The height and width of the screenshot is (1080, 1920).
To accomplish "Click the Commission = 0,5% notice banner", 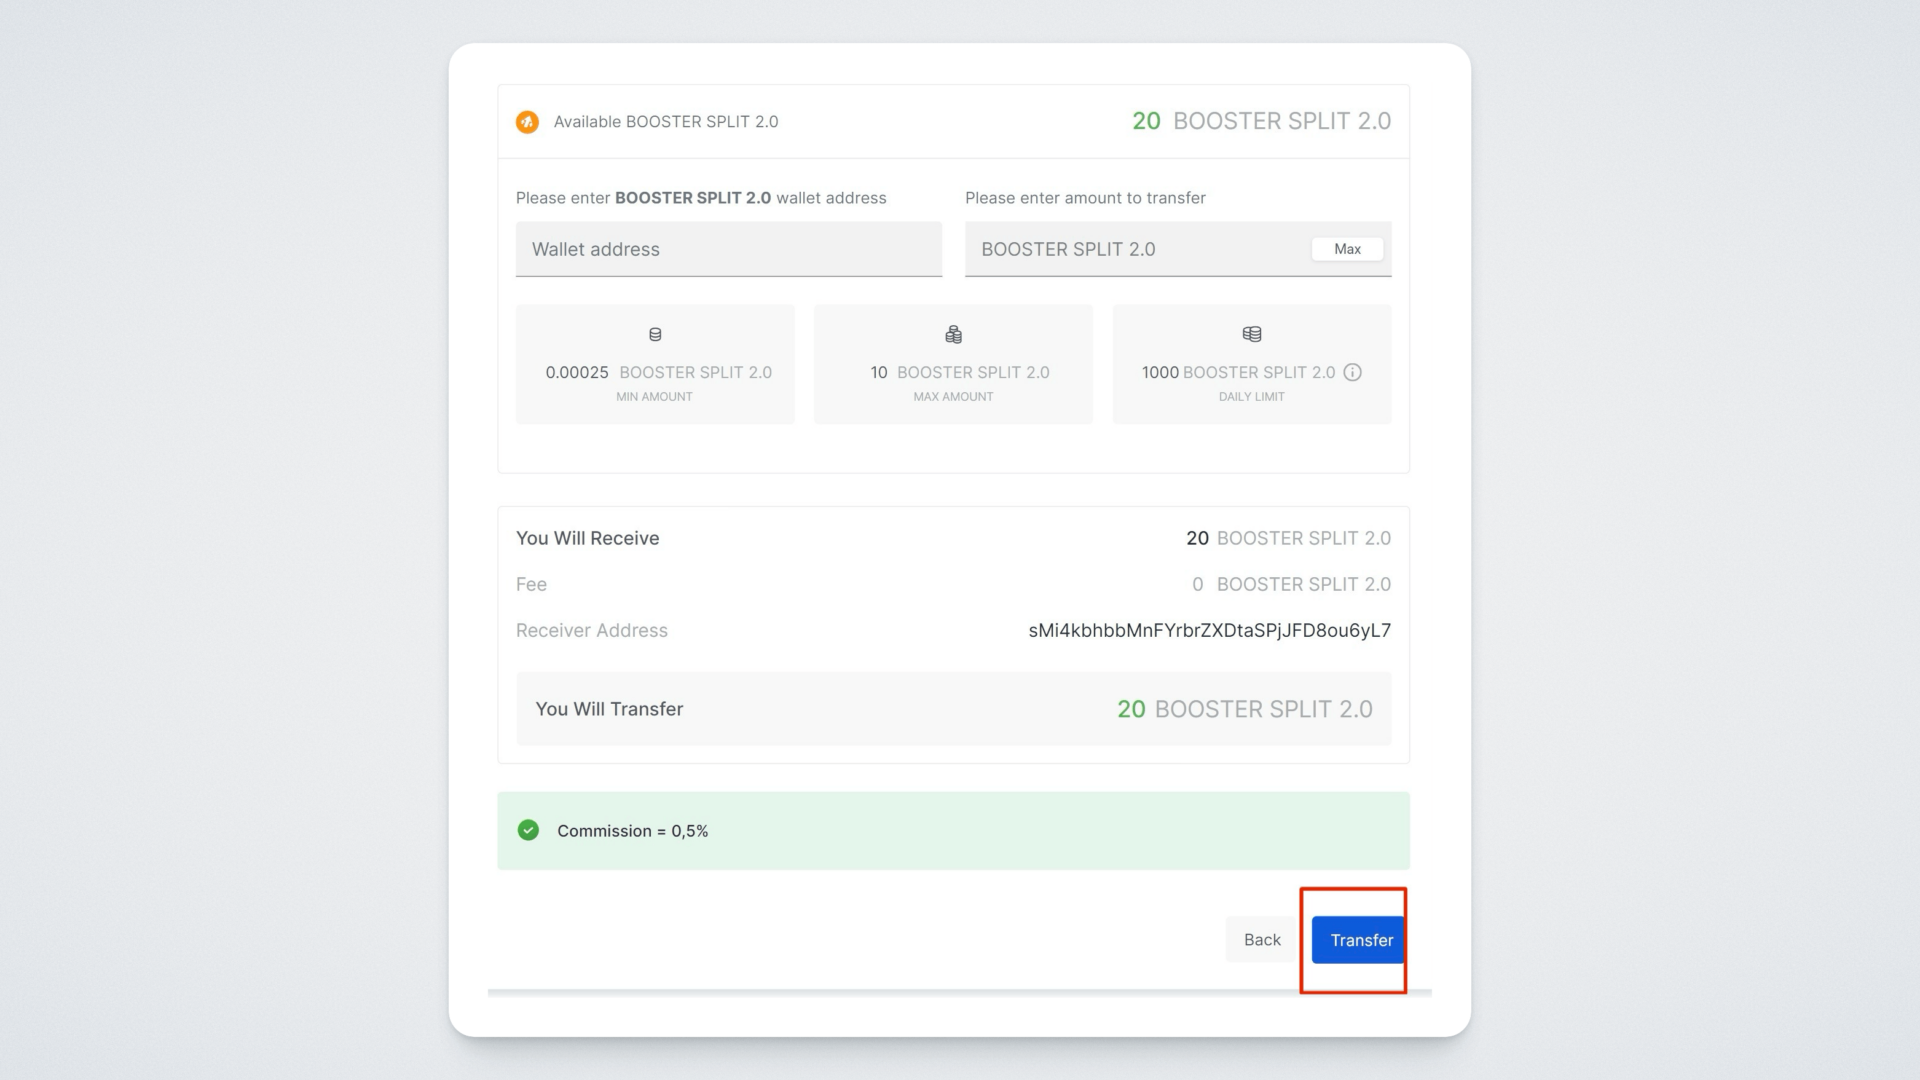I will 953,831.
